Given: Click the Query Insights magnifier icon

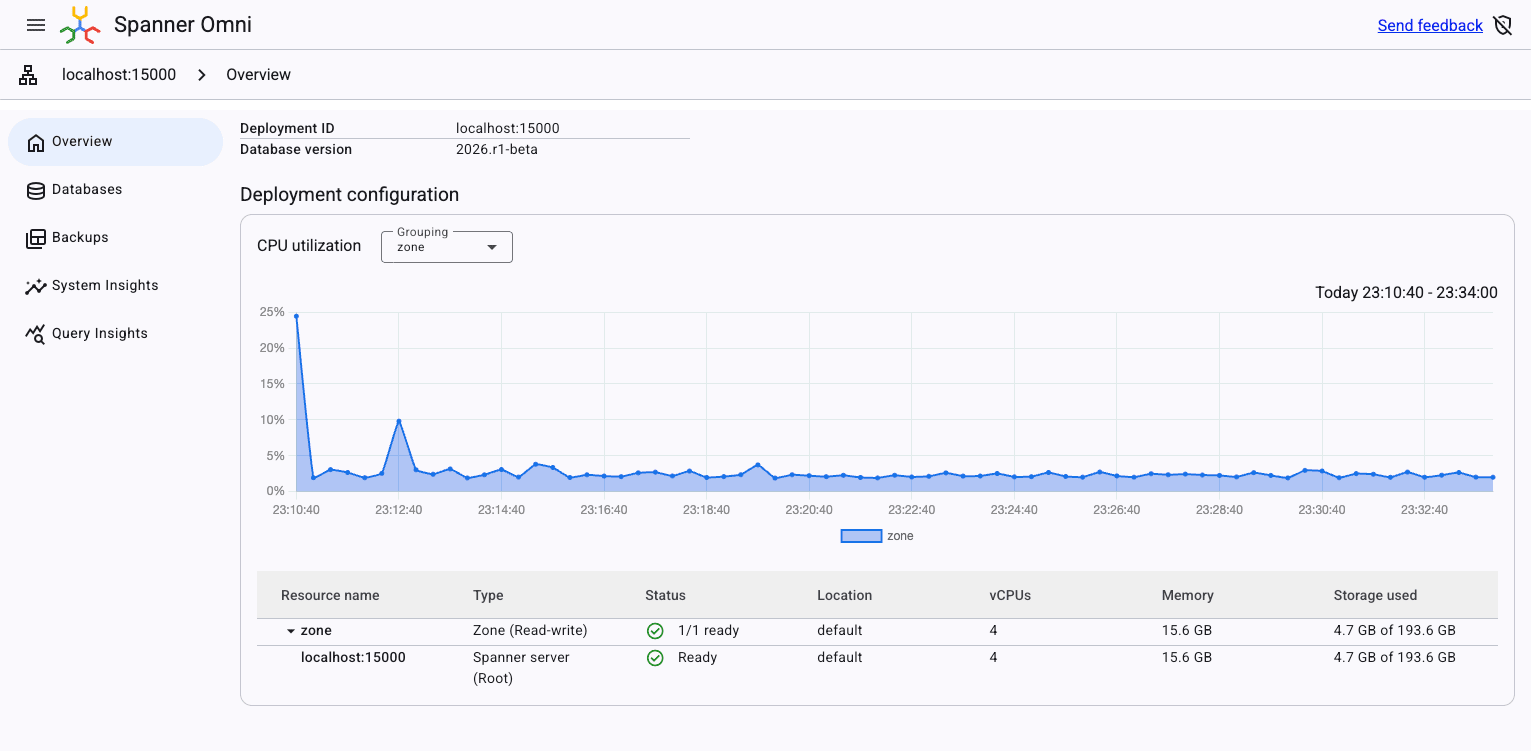Looking at the screenshot, I should [x=36, y=334].
